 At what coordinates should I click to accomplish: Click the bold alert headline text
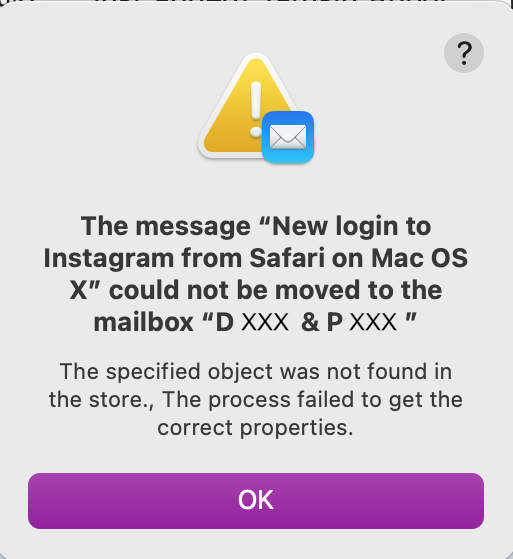[256, 274]
